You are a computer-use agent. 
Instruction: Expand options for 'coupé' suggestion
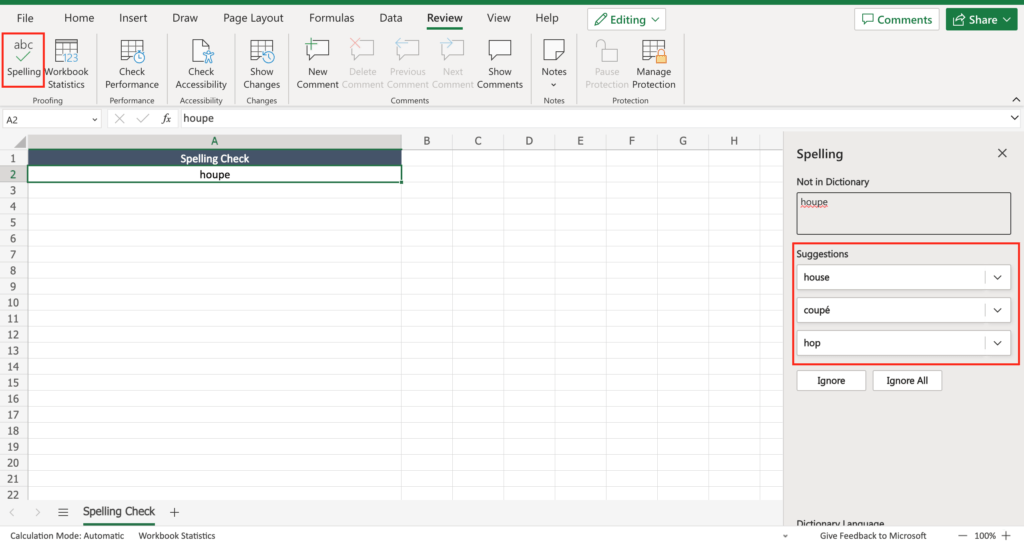tap(997, 310)
